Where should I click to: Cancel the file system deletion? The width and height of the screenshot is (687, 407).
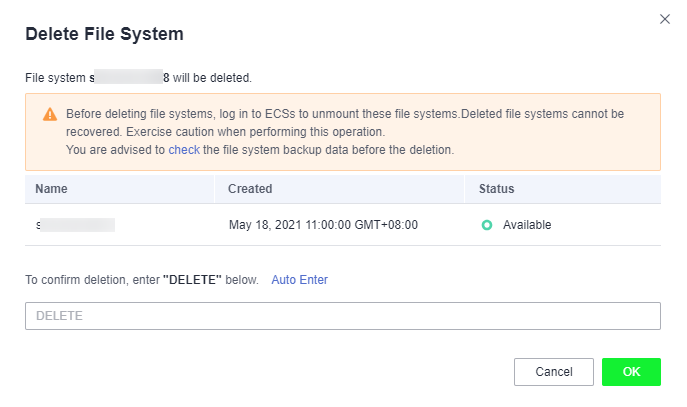pyautogui.click(x=554, y=372)
